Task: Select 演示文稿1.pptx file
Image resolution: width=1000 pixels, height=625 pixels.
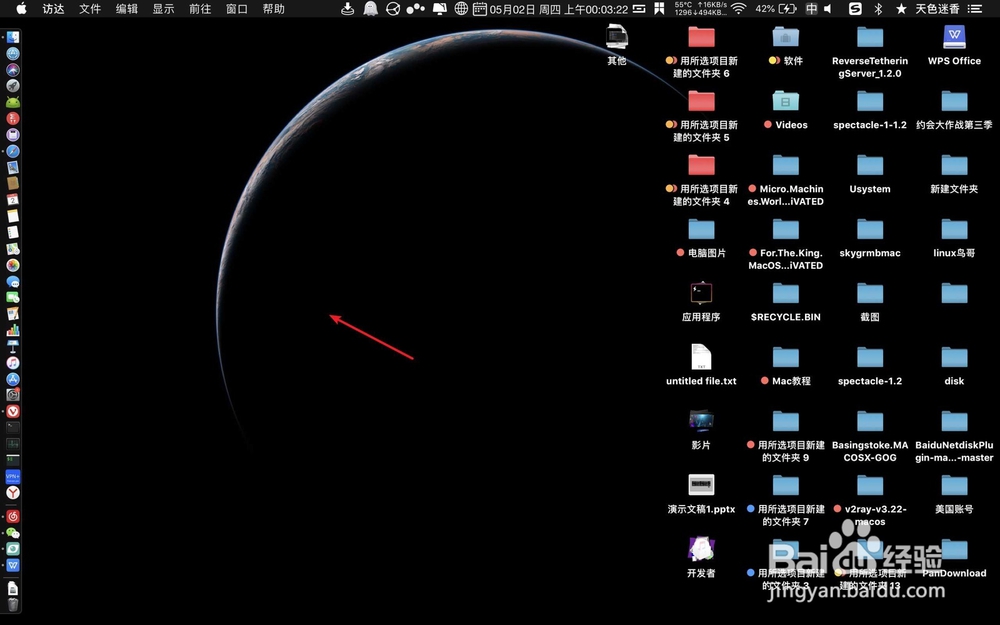Action: (702, 494)
